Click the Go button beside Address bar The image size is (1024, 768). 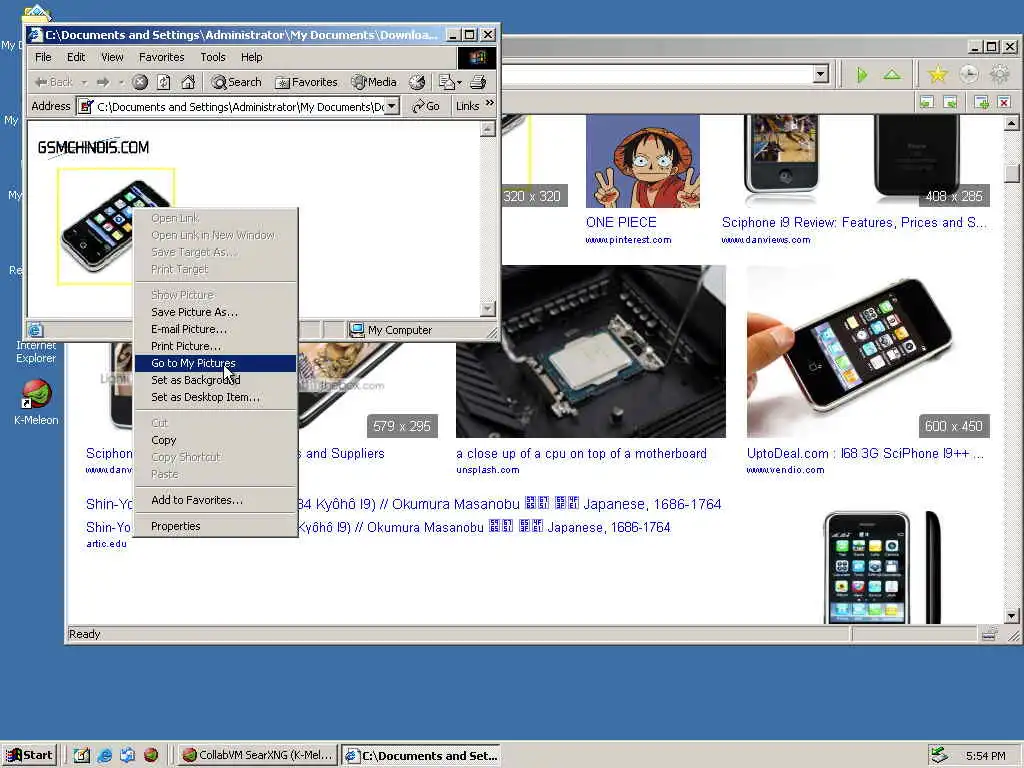pos(426,106)
